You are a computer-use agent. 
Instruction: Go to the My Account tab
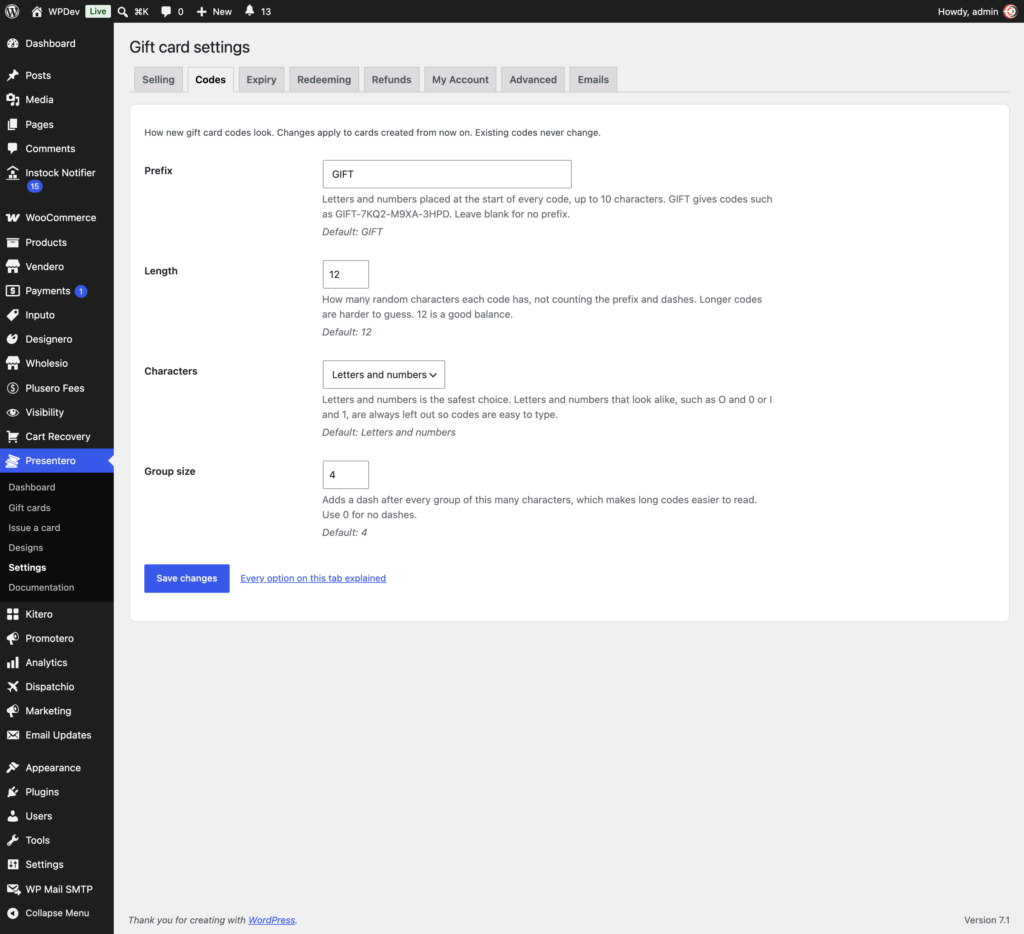pos(460,80)
